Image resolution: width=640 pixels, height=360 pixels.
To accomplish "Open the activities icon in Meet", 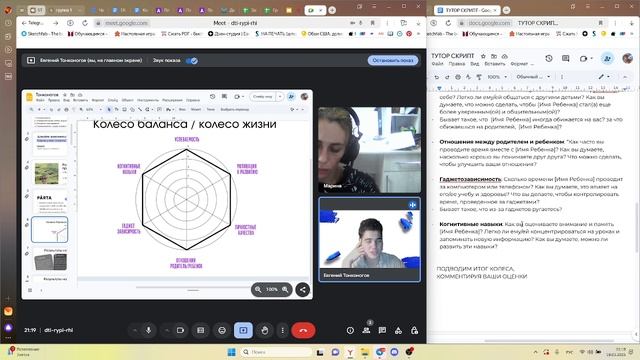I will (398, 331).
